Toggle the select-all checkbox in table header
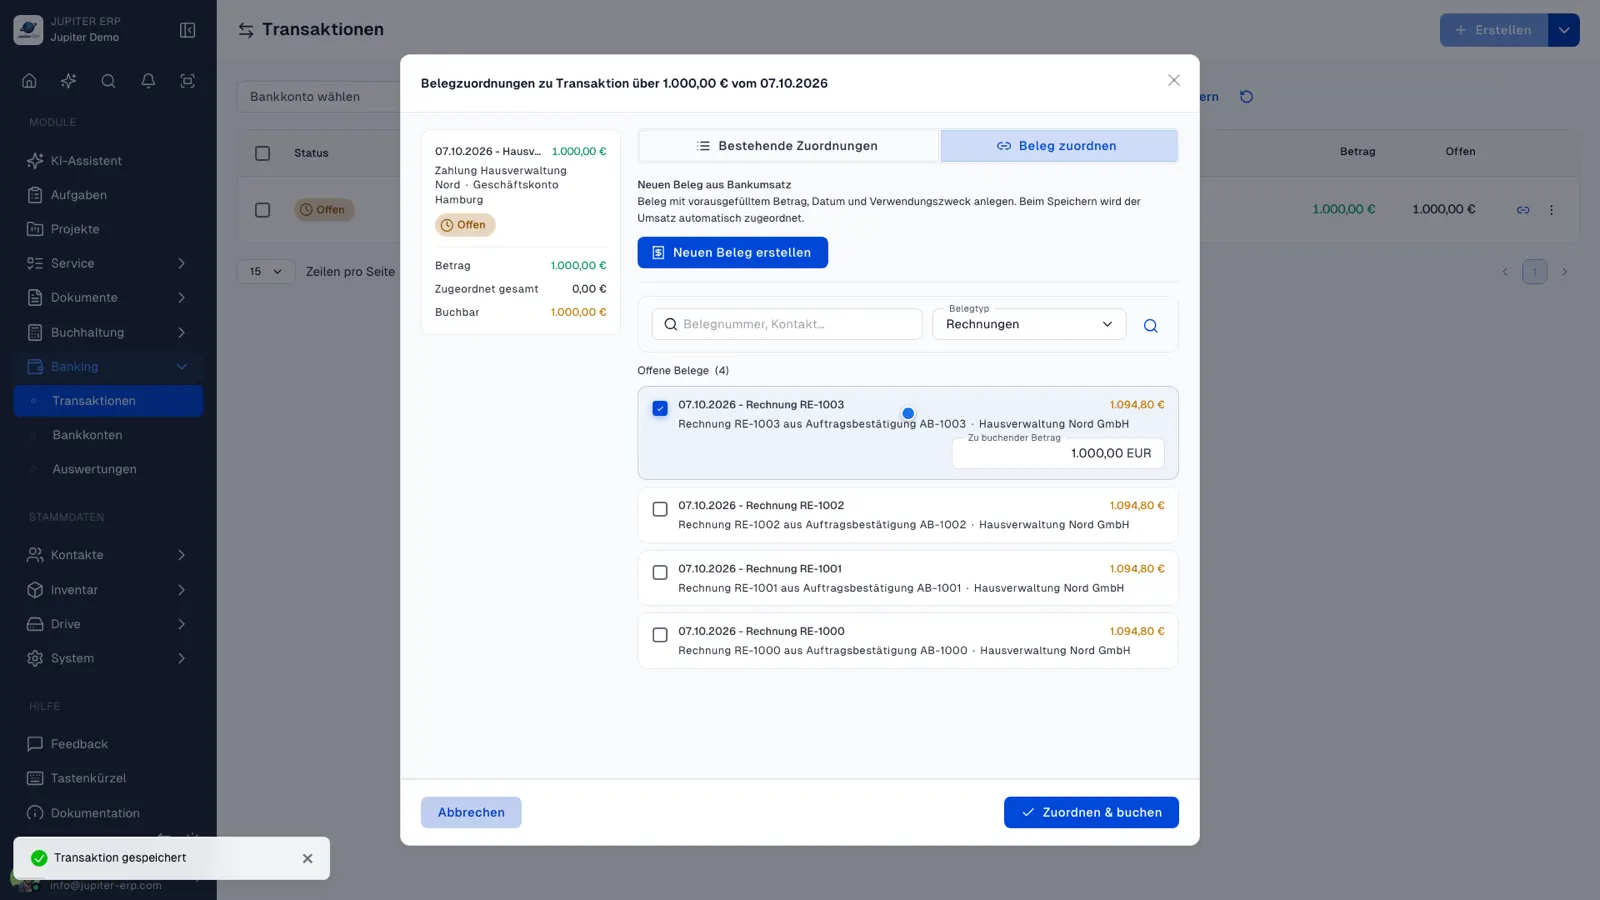1600x900 pixels. [x=262, y=153]
